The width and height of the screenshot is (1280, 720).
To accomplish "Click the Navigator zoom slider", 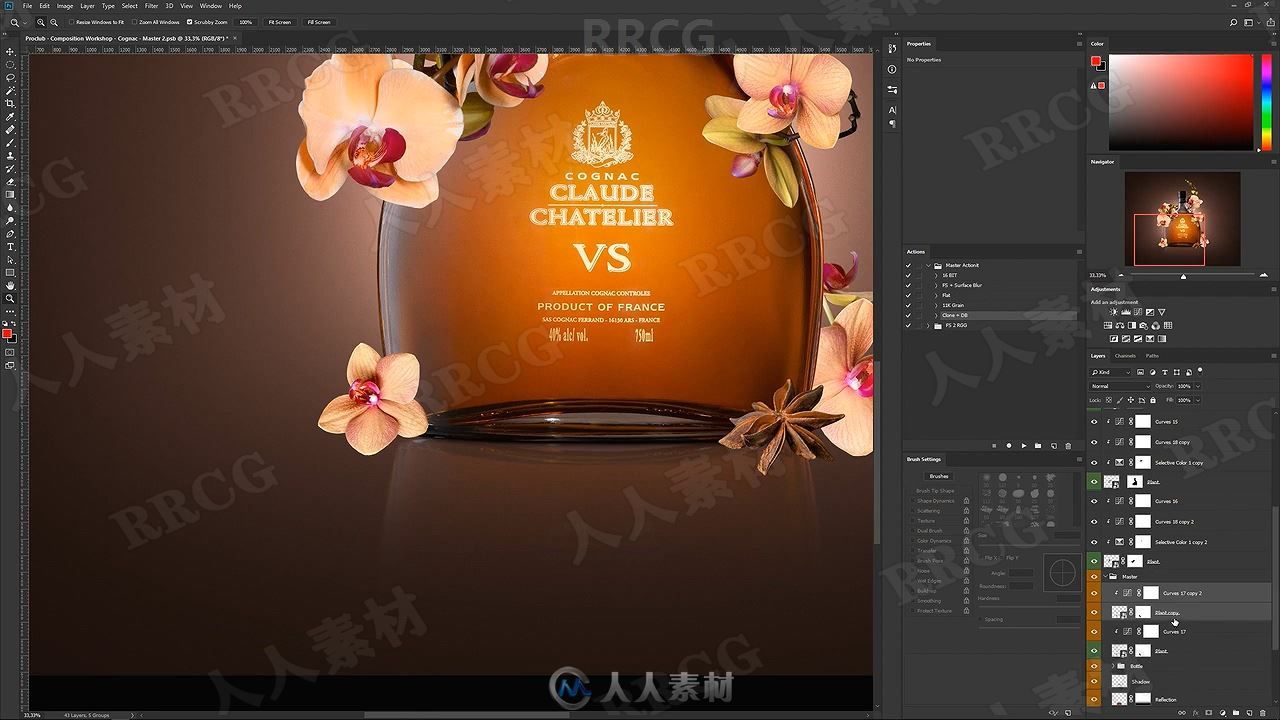I will [1184, 276].
